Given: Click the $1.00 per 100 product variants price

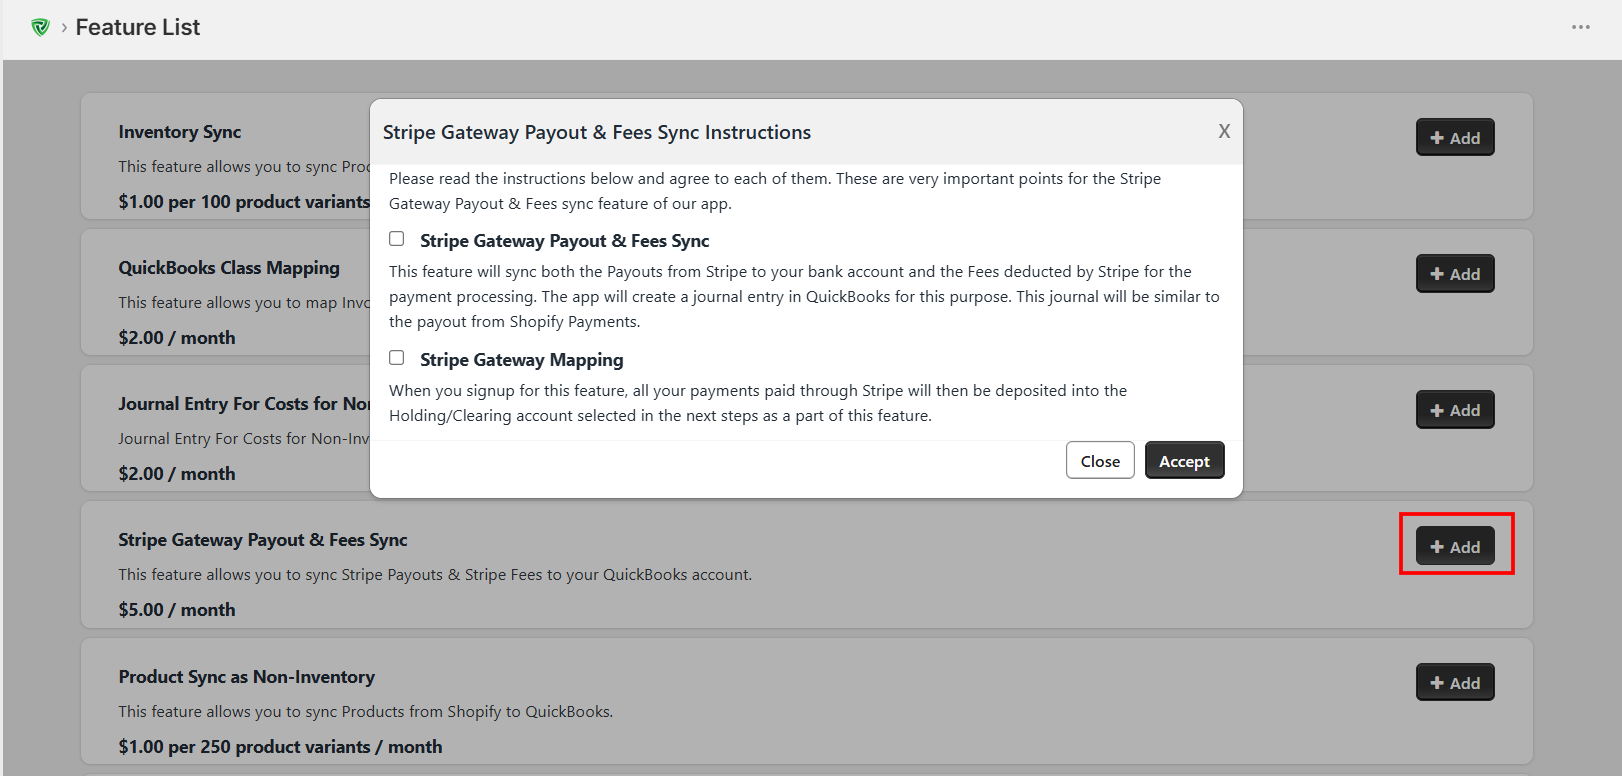Looking at the screenshot, I should (x=244, y=202).
